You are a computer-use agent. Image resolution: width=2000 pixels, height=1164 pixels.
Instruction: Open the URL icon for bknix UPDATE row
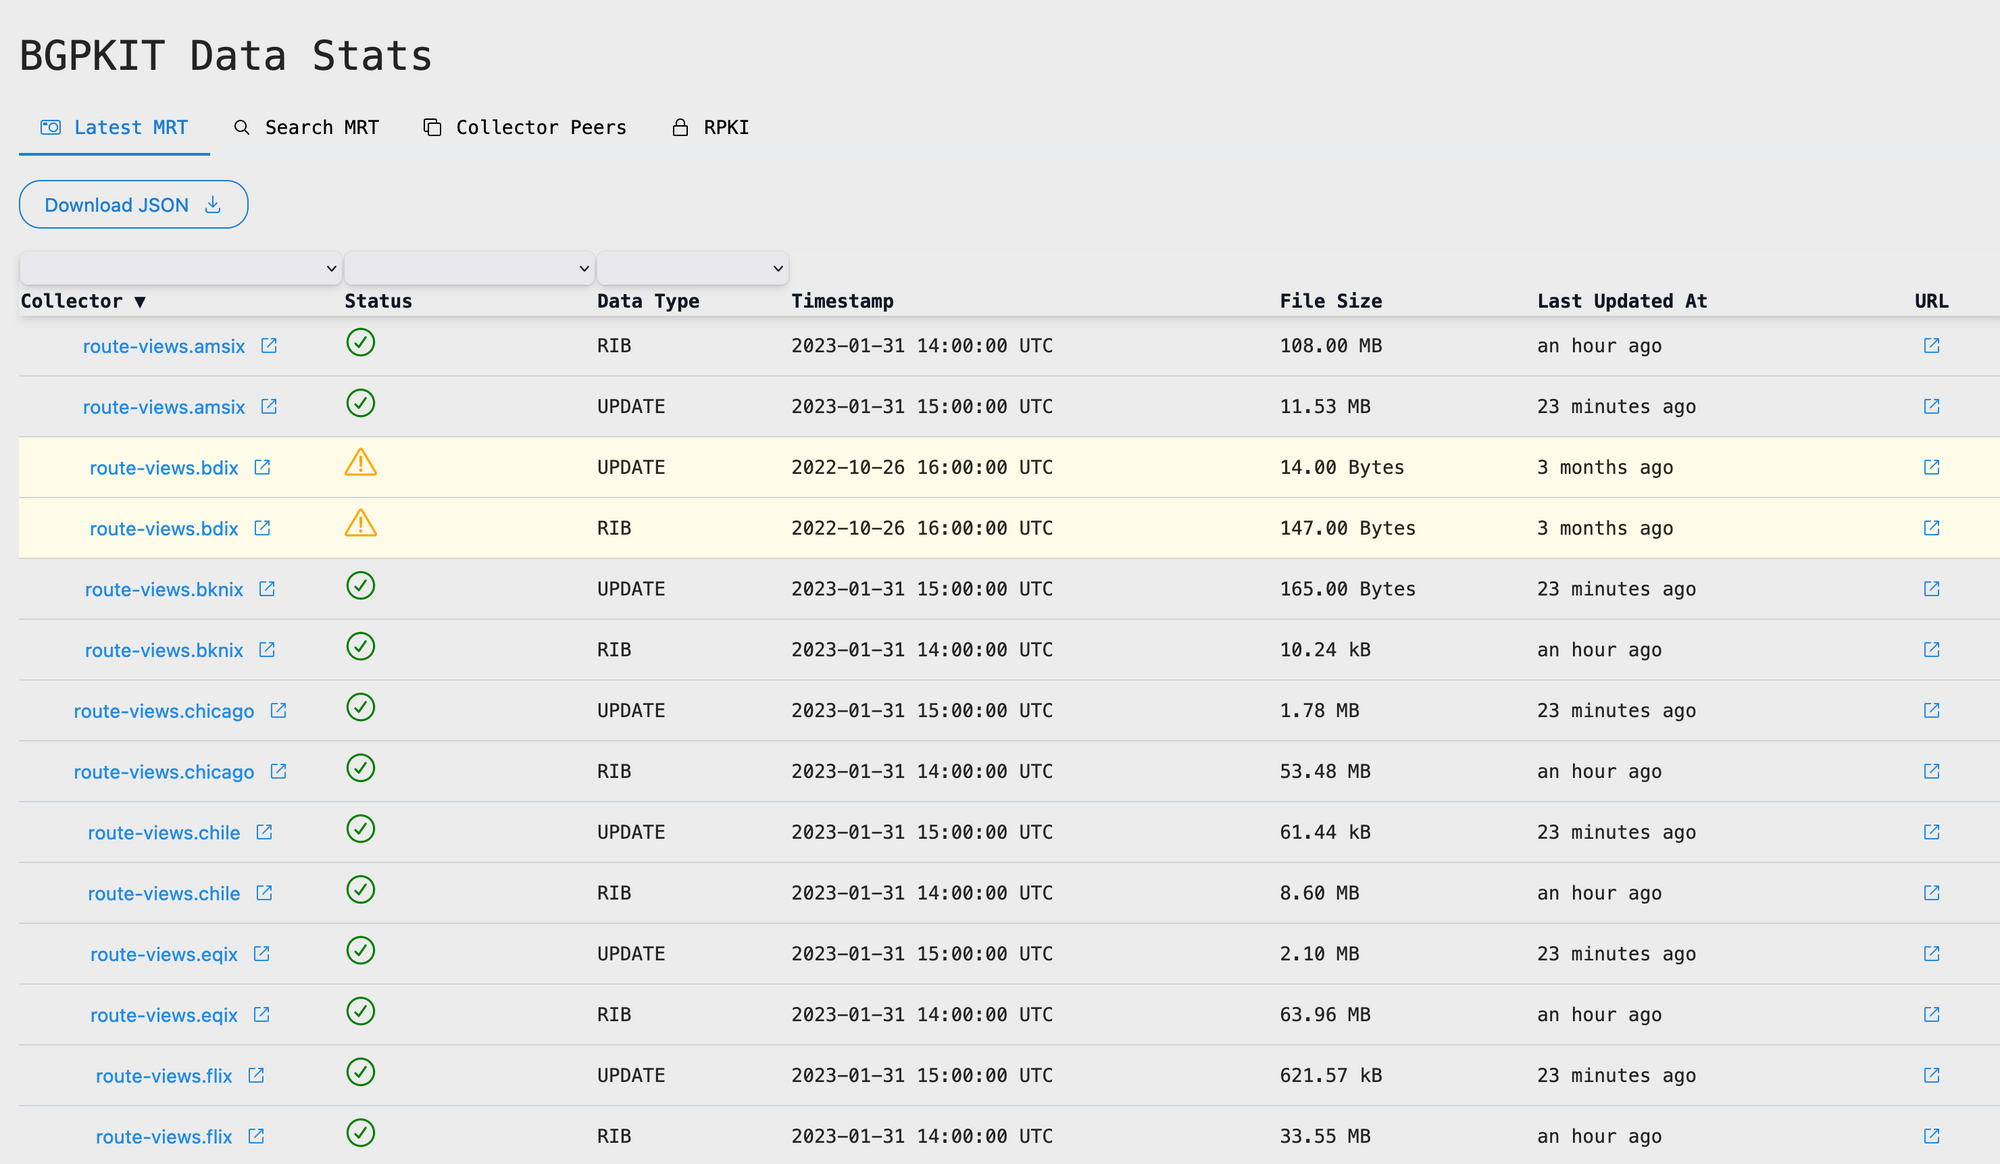1931,588
